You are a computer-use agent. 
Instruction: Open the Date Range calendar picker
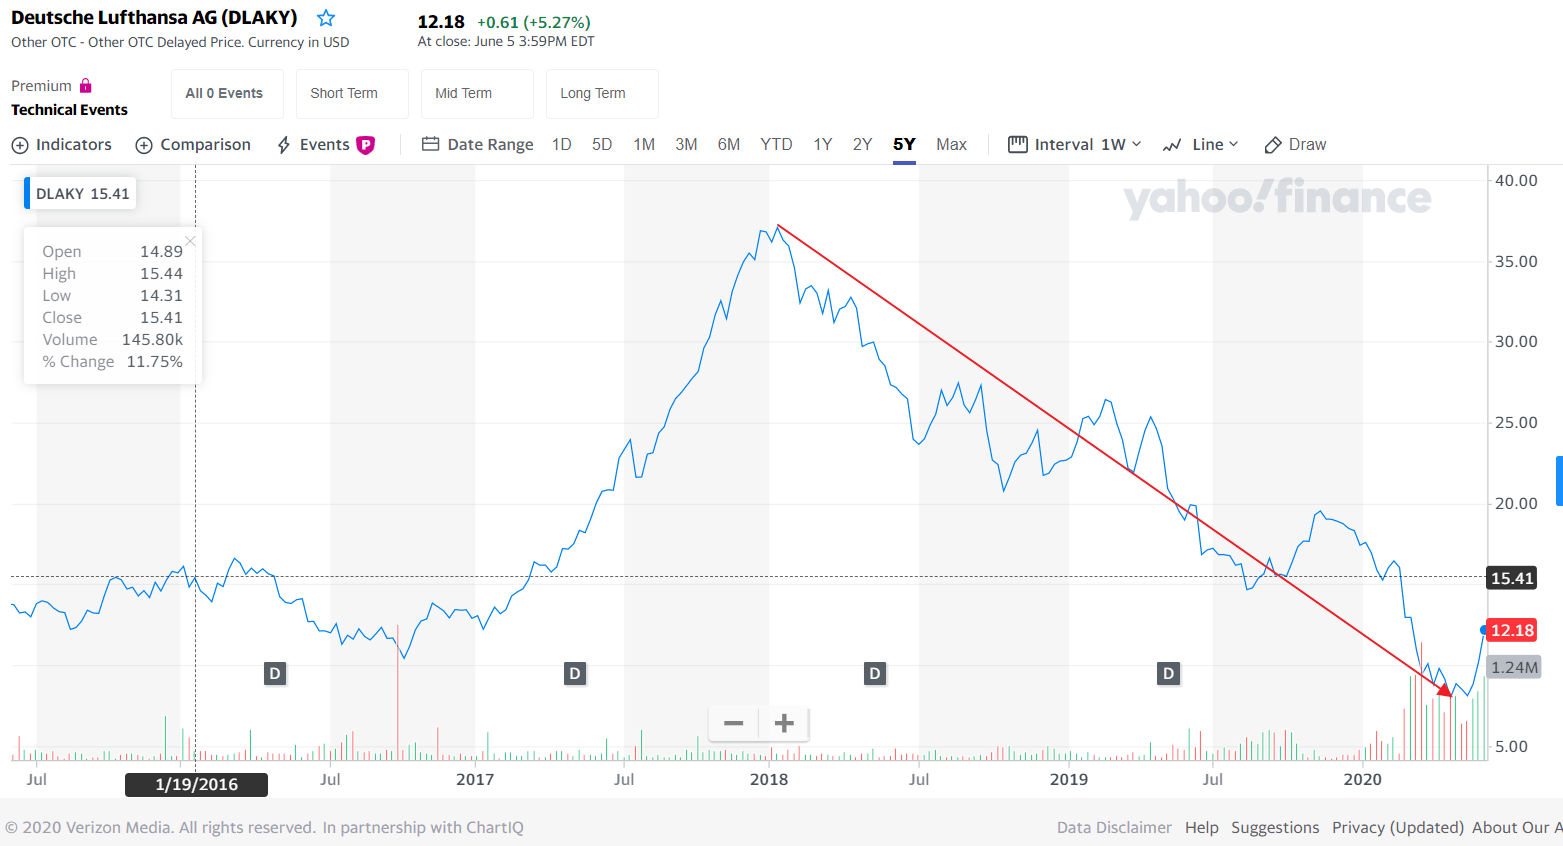click(477, 145)
